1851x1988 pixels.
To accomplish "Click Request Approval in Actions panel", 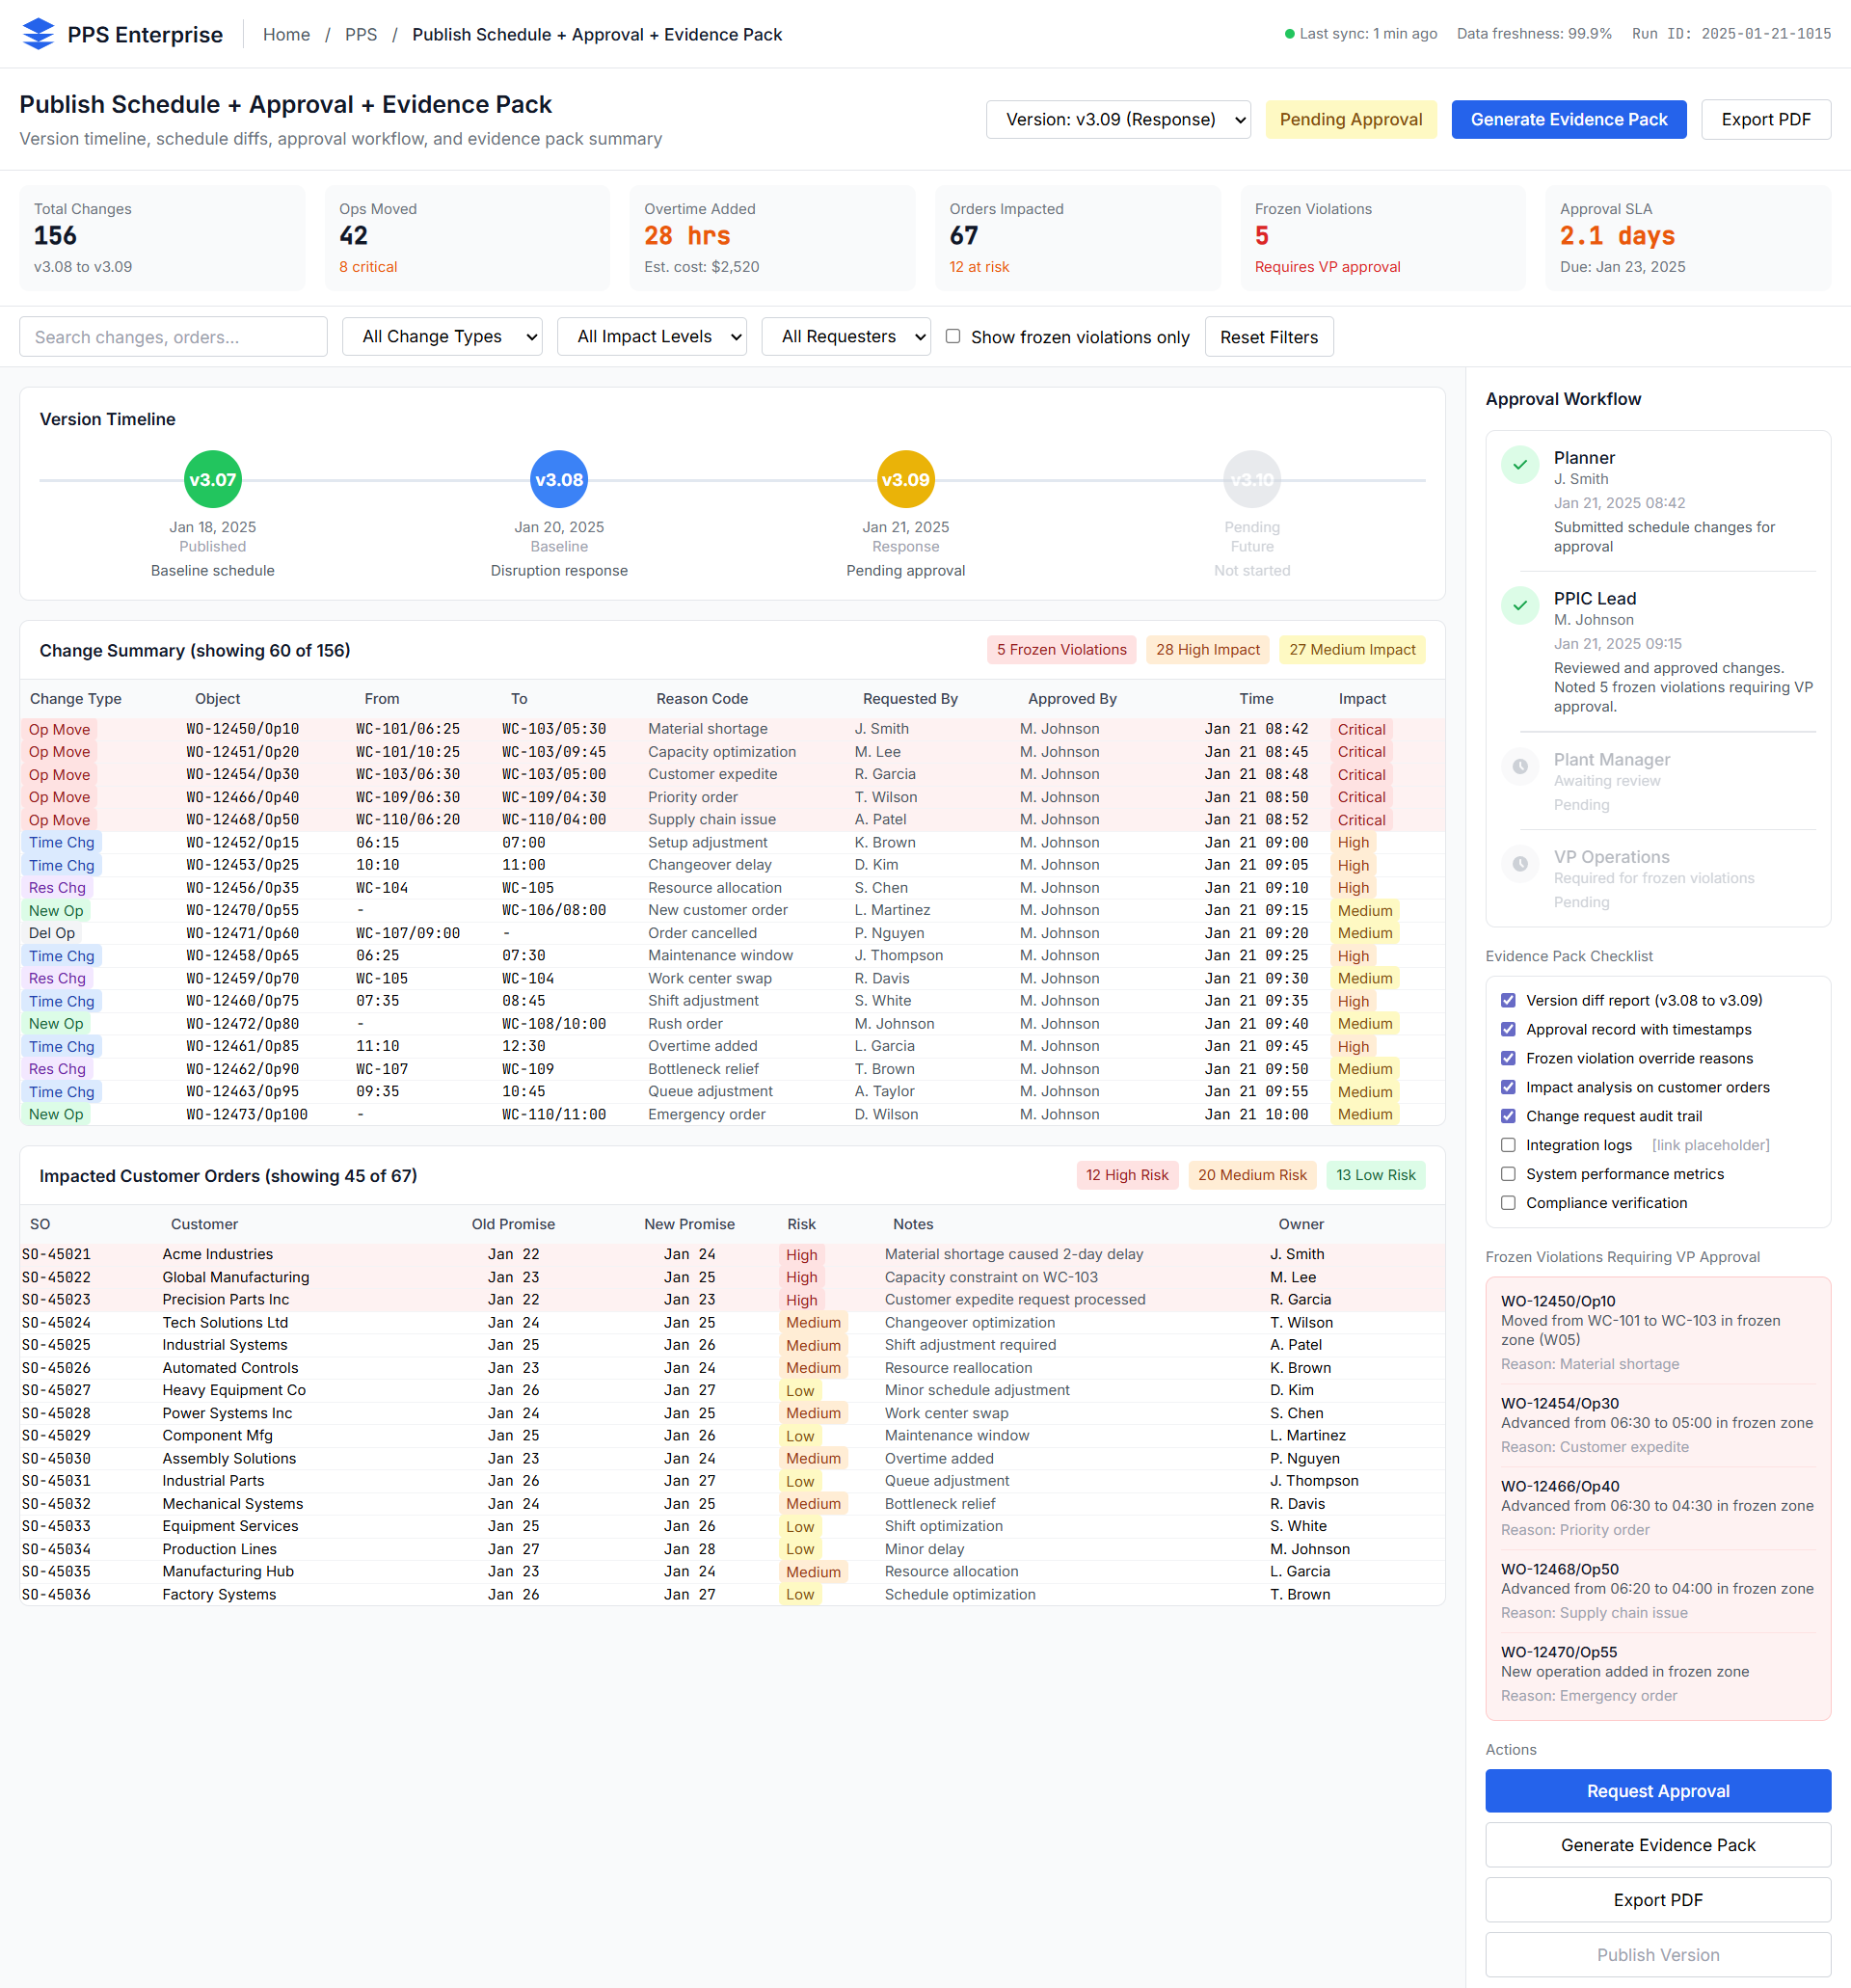I will pyautogui.click(x=1657, y=1791).
